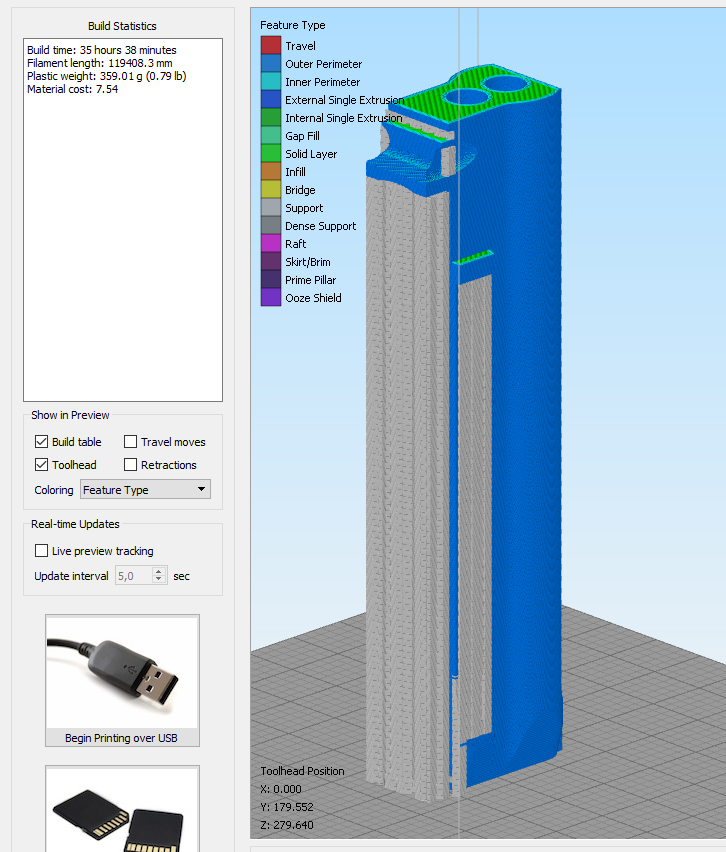Click the Internal Single Extrusion swatch
The image size is (726, 852).
click(271, 117)
